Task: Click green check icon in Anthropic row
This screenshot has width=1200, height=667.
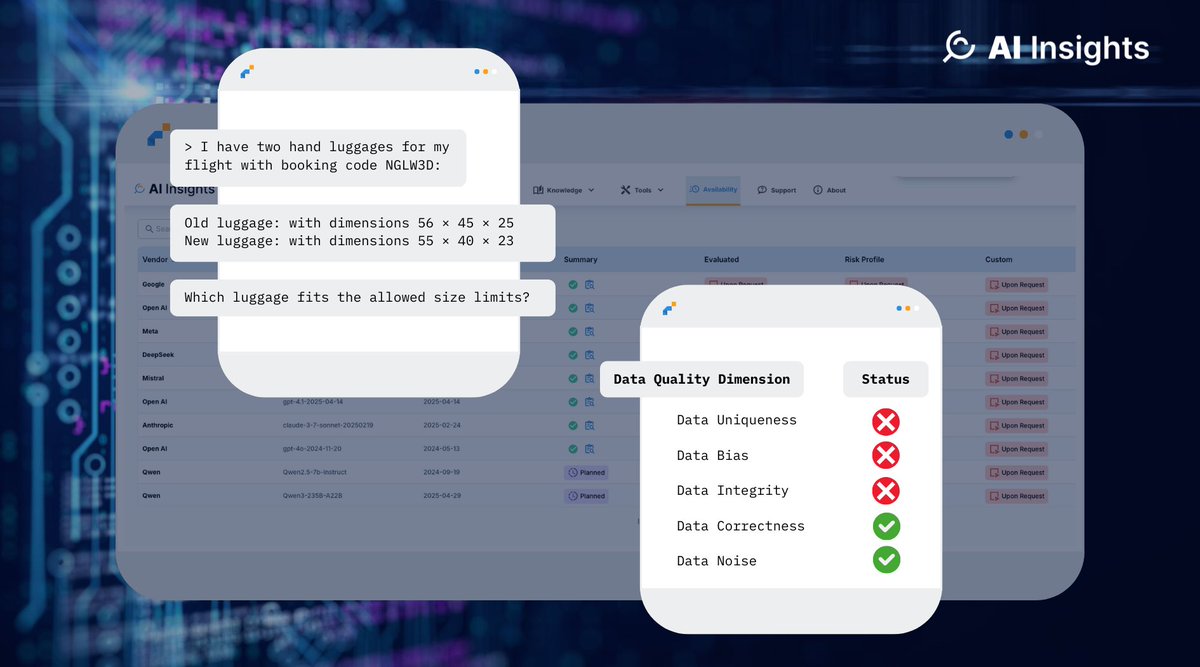Action: click(573, 425)
